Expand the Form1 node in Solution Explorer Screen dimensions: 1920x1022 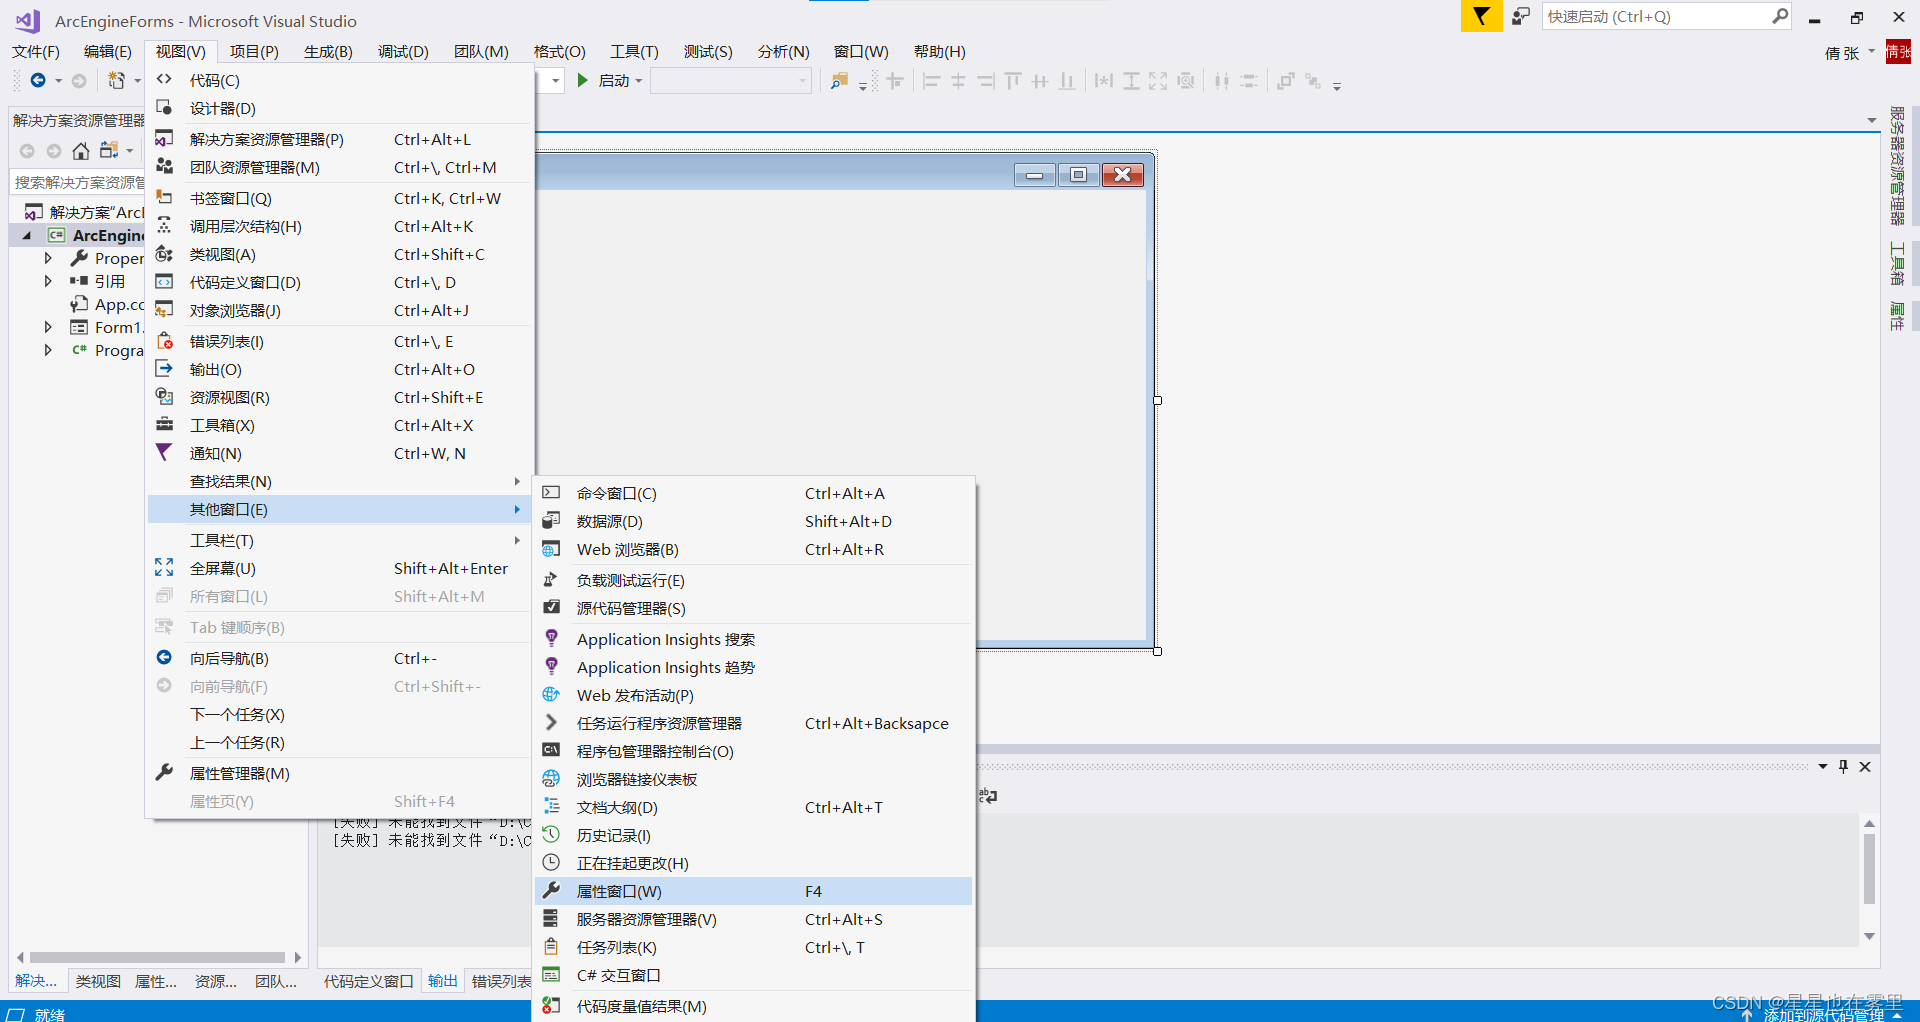[x=47, y=327]
